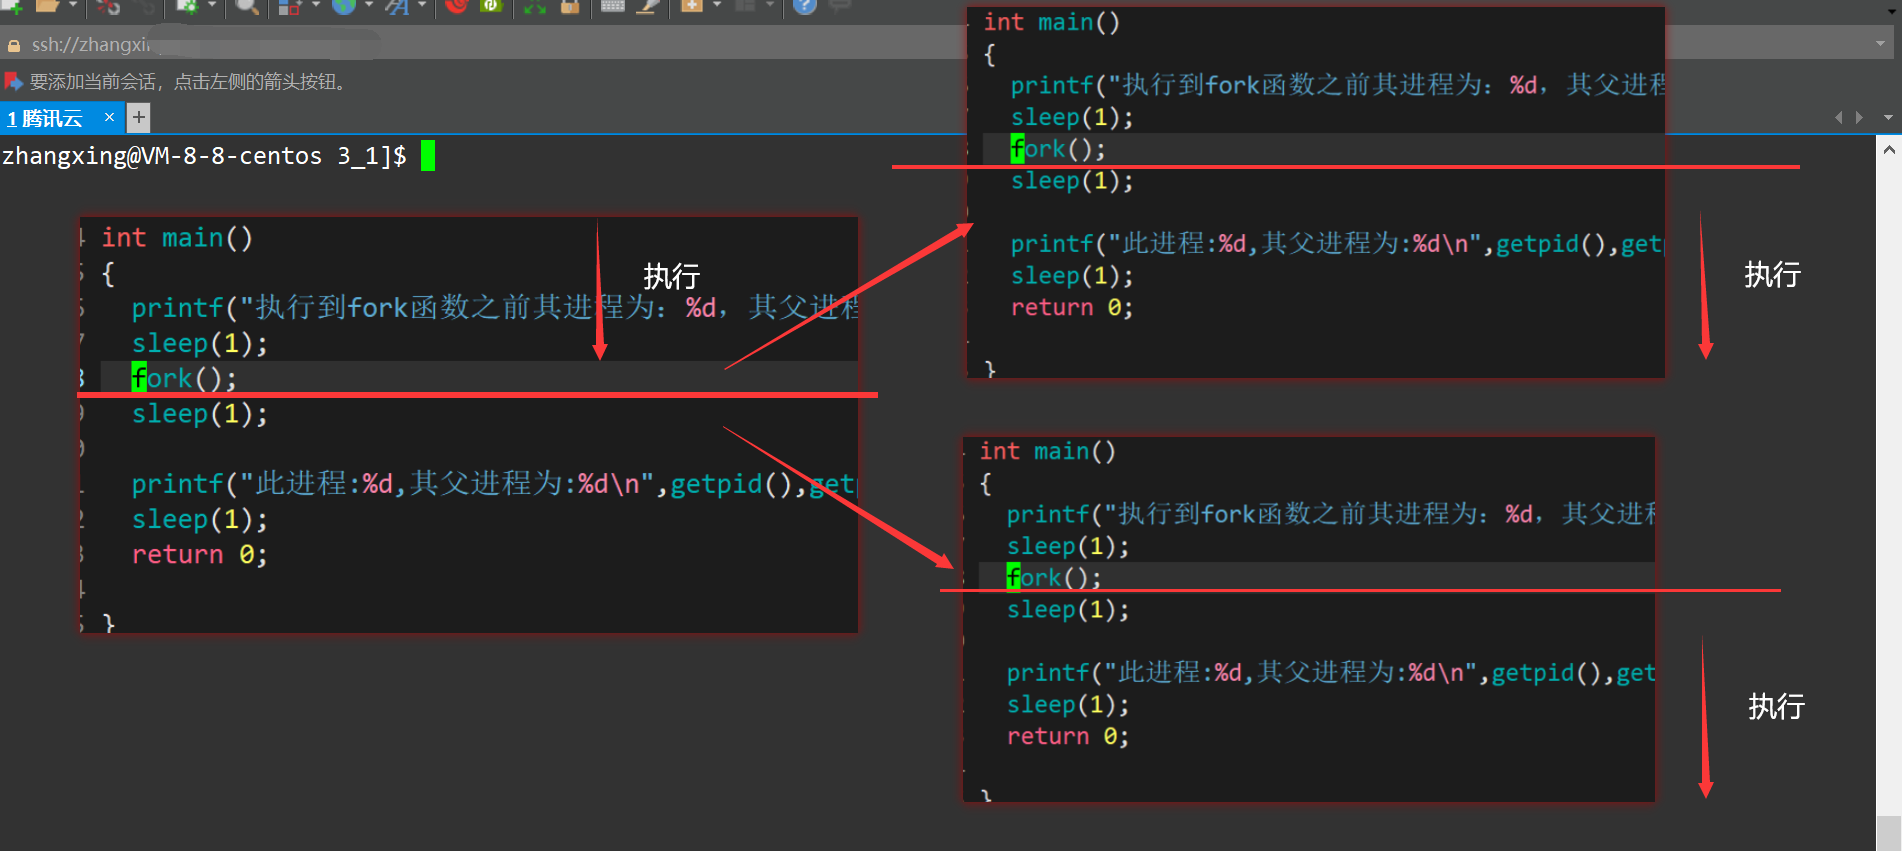Click the orange plus Add toolbar icon
Viewport: 1902px width, 851px height.
click(691, 6)
